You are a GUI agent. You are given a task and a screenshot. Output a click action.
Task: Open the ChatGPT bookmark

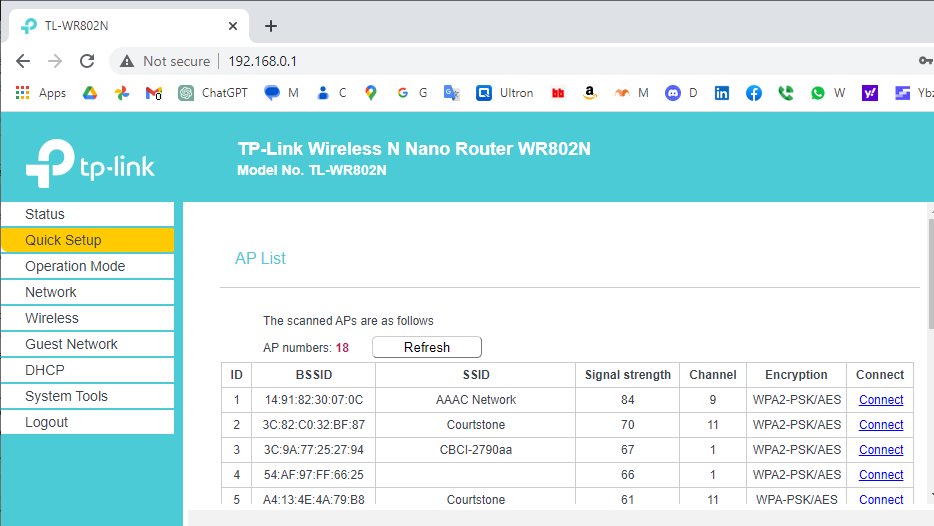click(213, 93)
